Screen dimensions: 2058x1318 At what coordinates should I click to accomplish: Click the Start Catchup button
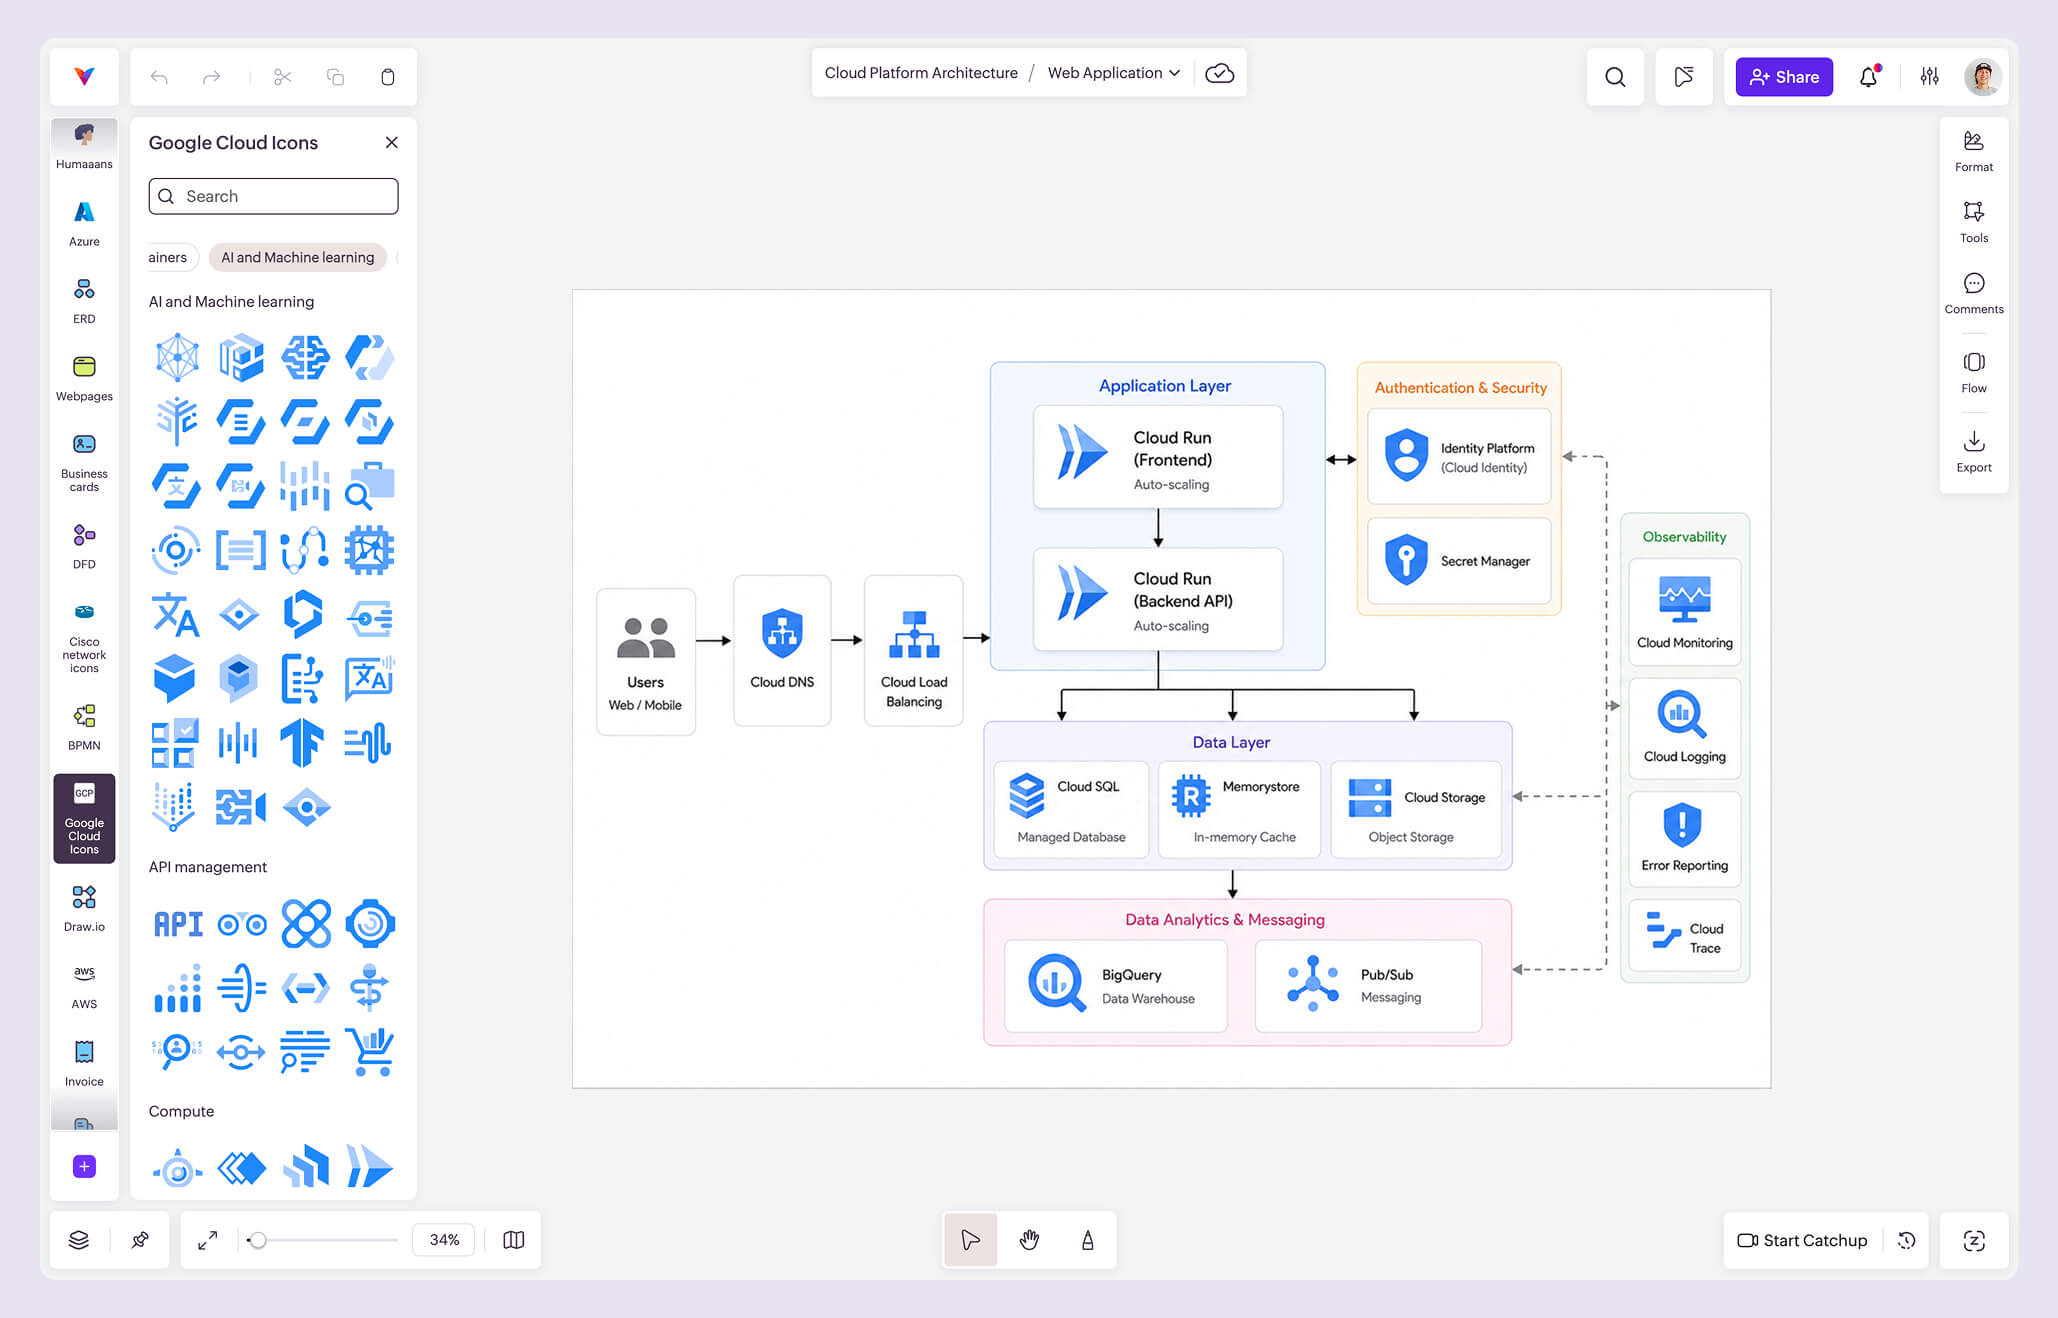click(x=1802, y=1240)
